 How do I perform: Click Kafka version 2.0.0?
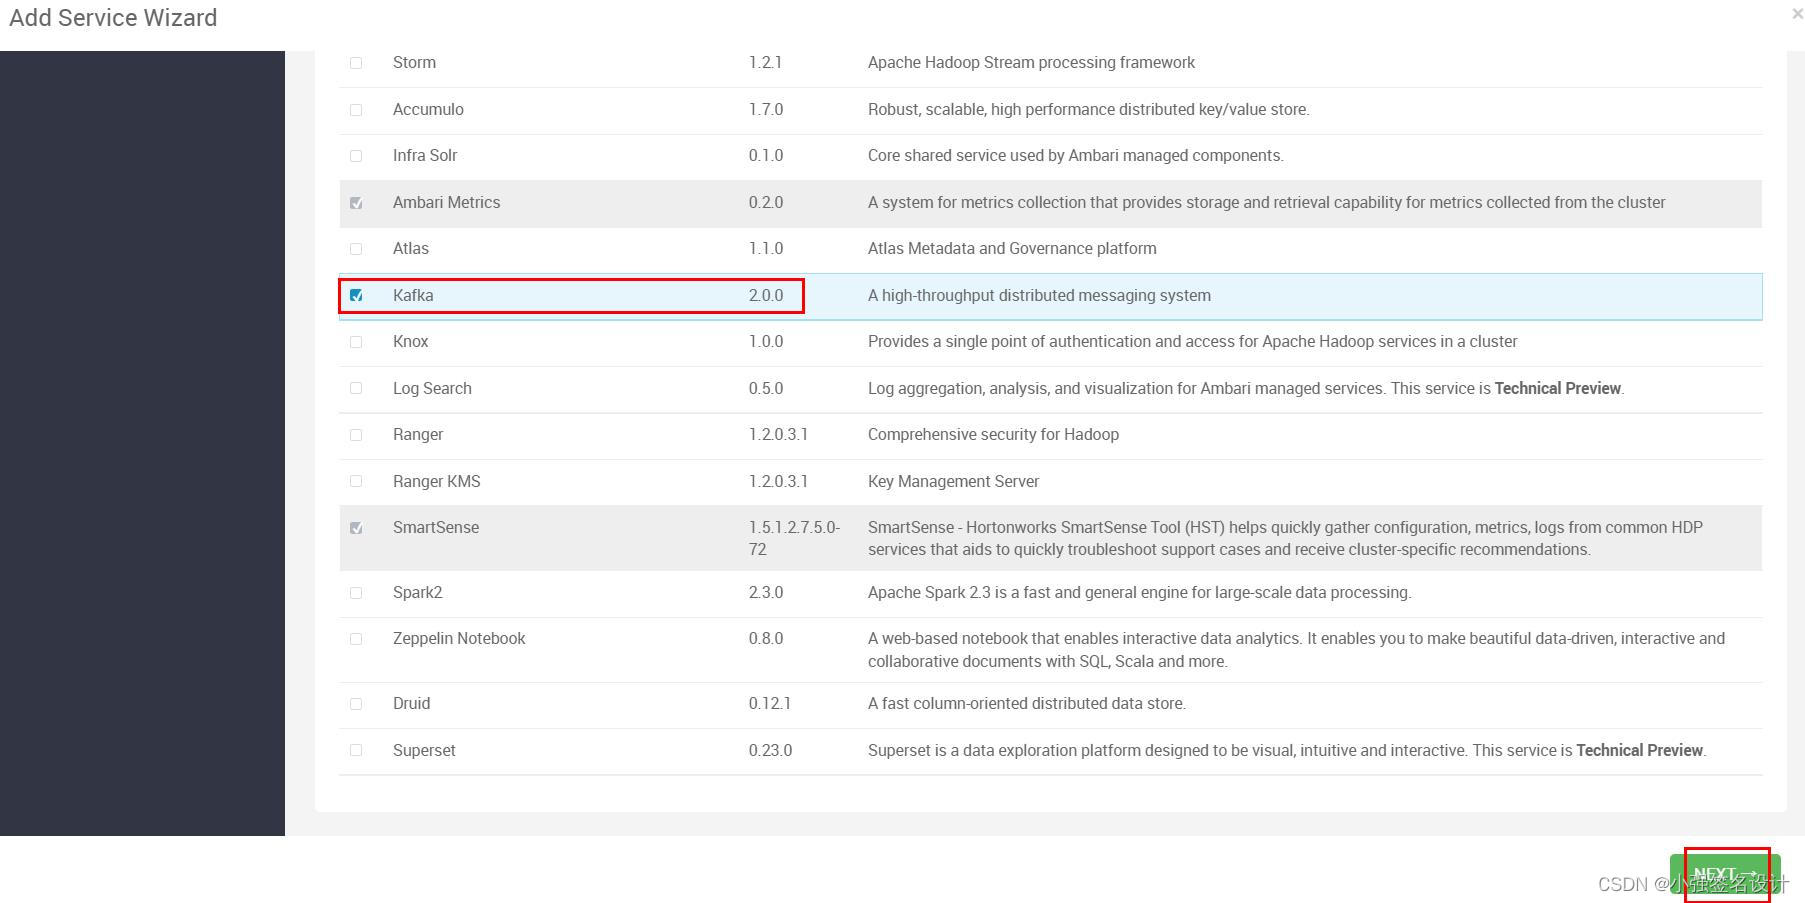coord(766,295)
